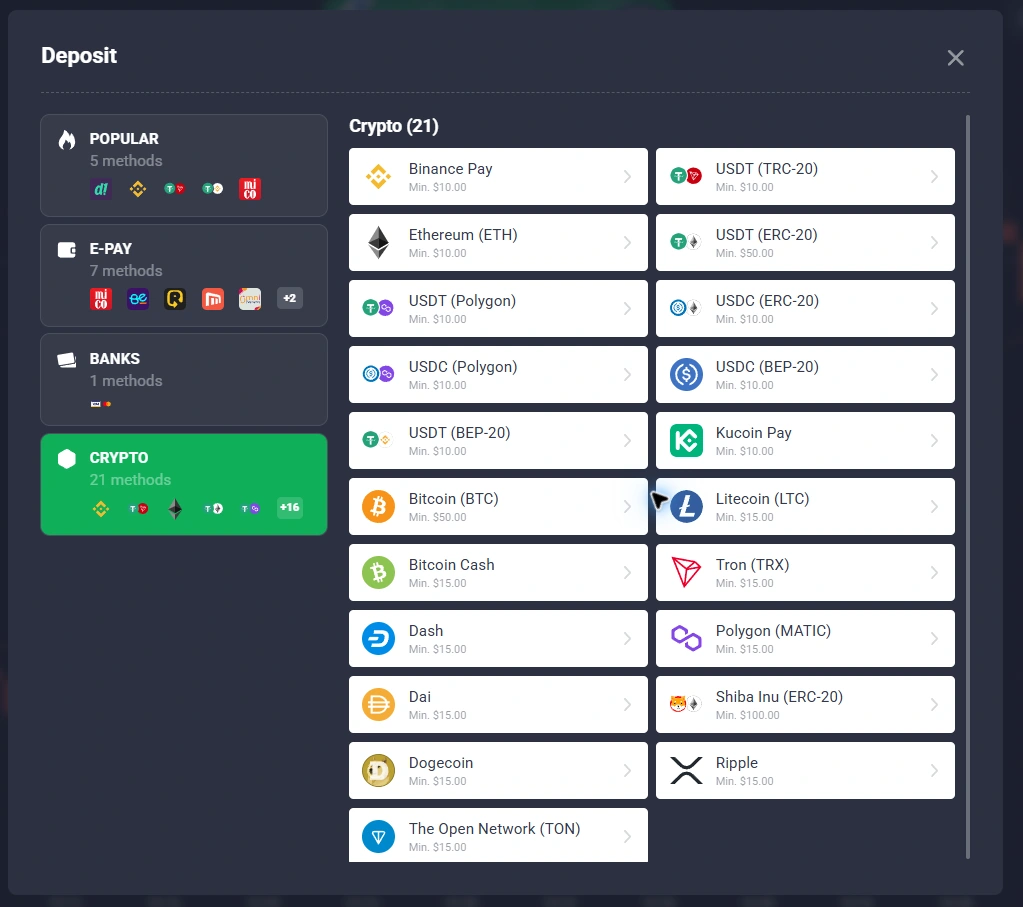Viewport: 1023px width, 907px height.
Task: Choose Dai deposit method
Action: tap(498, 705)
